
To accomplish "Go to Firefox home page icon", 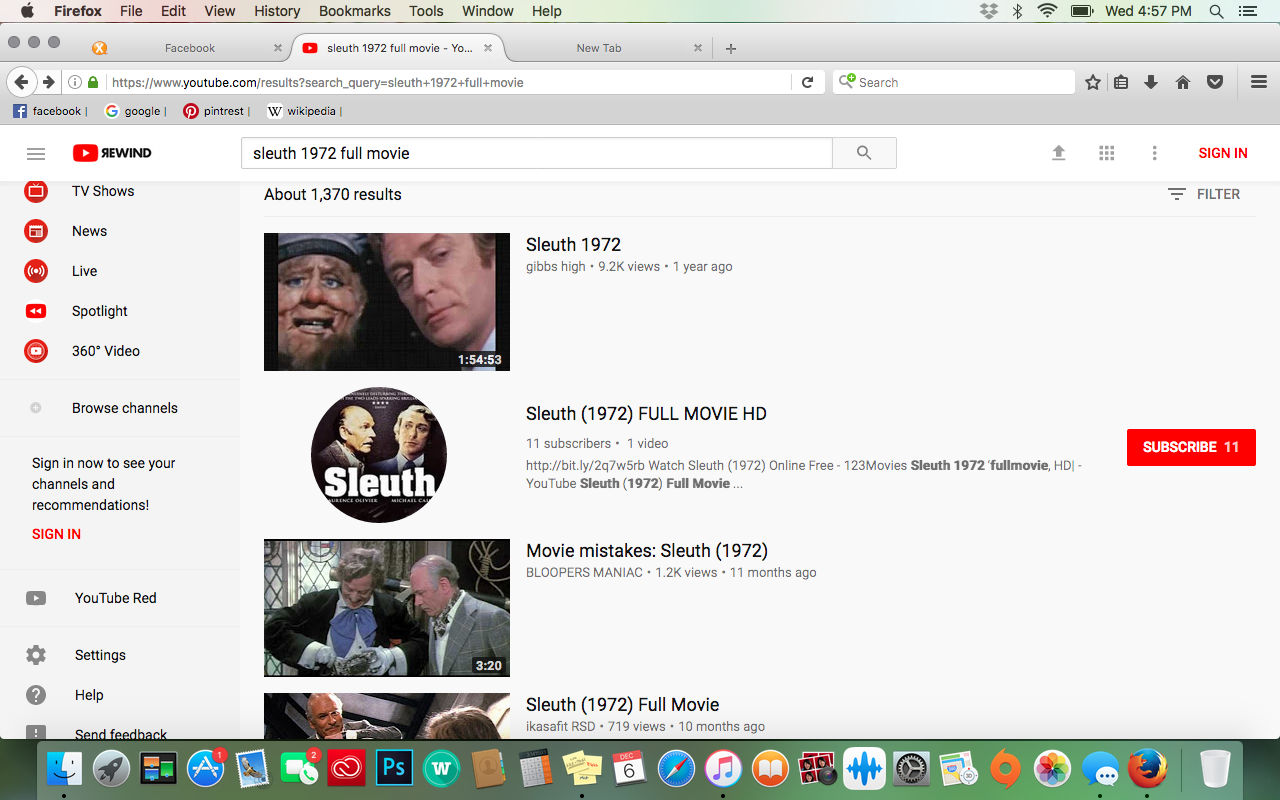I will pos(1183,82).
